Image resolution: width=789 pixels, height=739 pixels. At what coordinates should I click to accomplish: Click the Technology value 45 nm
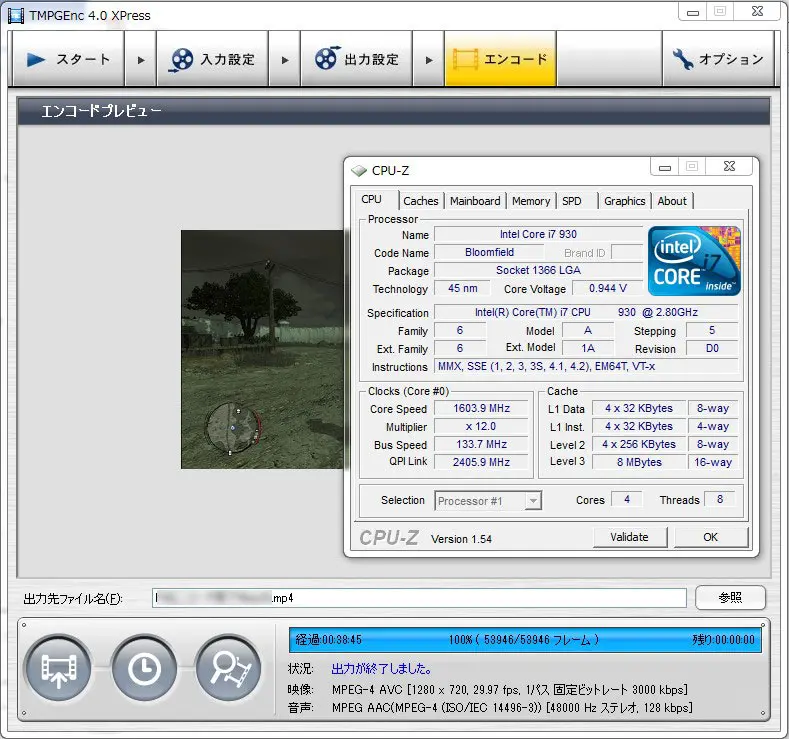coord(462,288)
